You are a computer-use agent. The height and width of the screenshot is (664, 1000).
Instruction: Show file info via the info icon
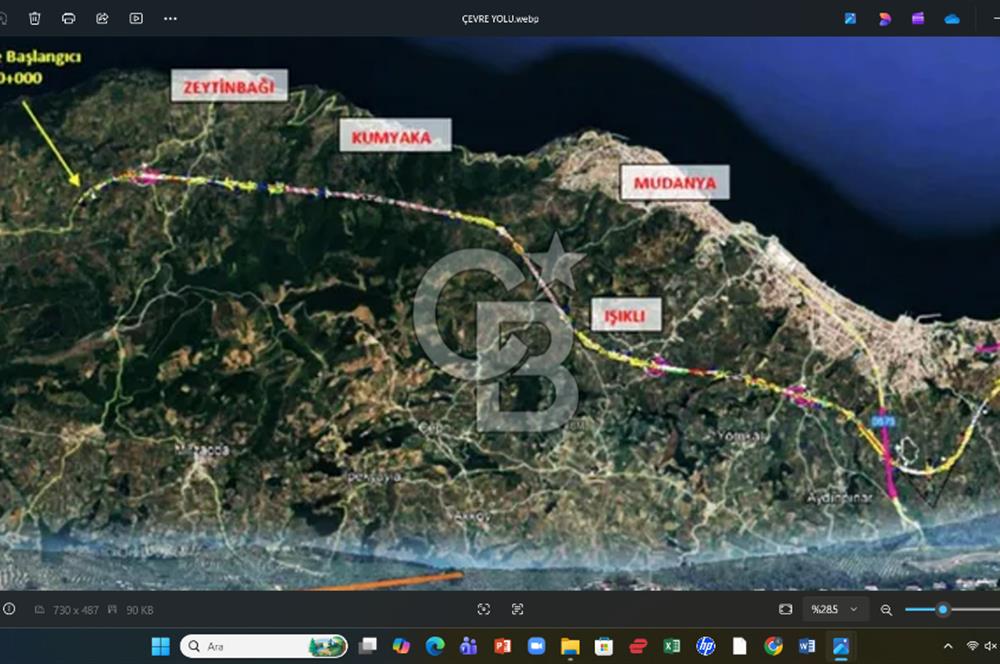click(9, 609)
